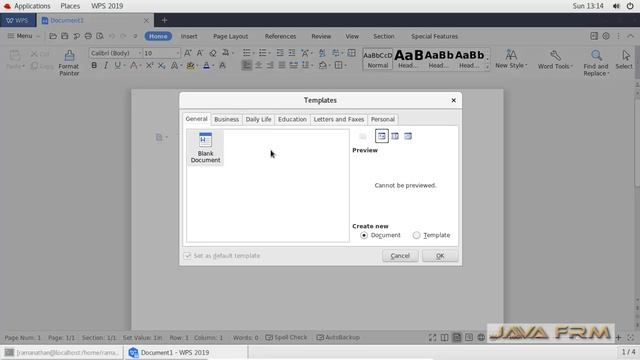Click the text highlight color button
640x360 pixels.
tap(190, 65)
